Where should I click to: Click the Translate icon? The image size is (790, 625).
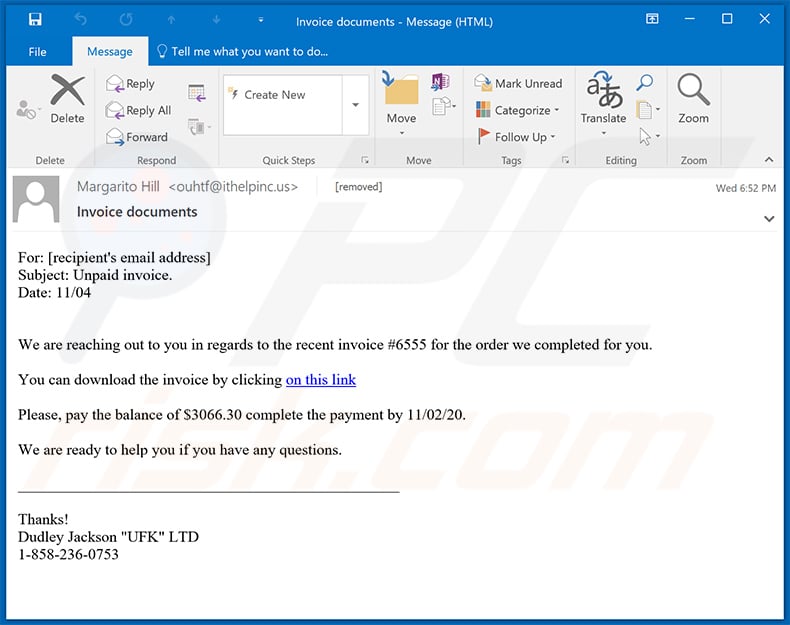pos(603,98)
